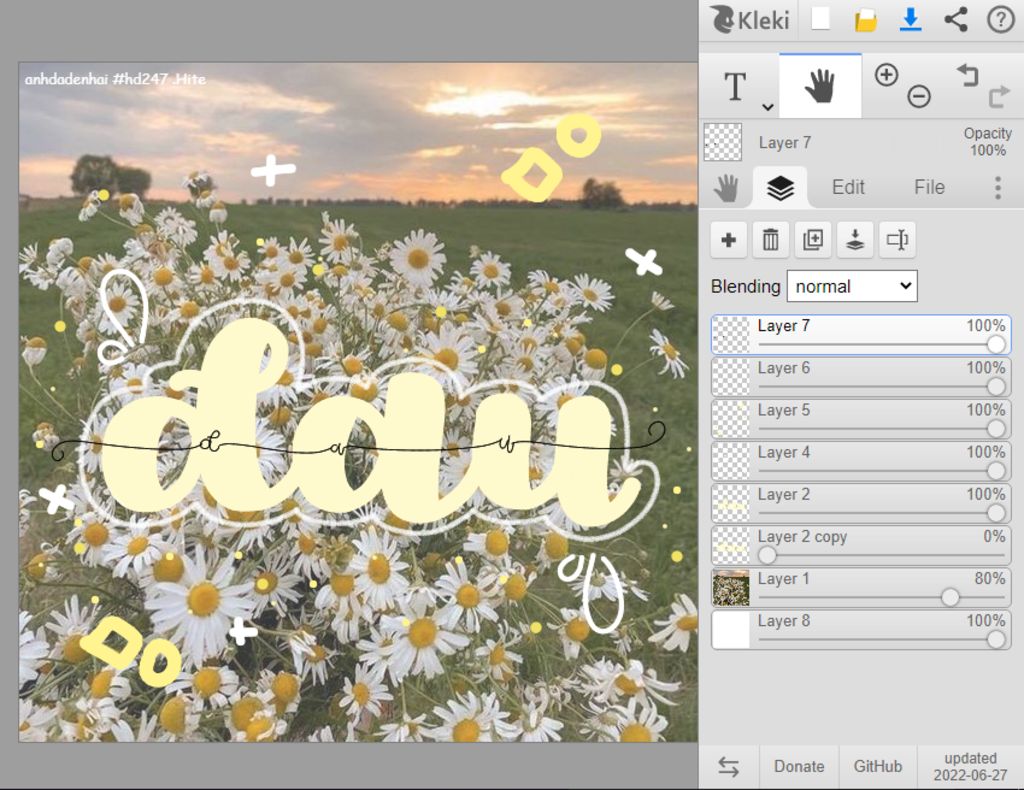Click Layer 1 daisy photo thumbnail
This screenshot has height=790, width=1024.
[x=731, y=588]
